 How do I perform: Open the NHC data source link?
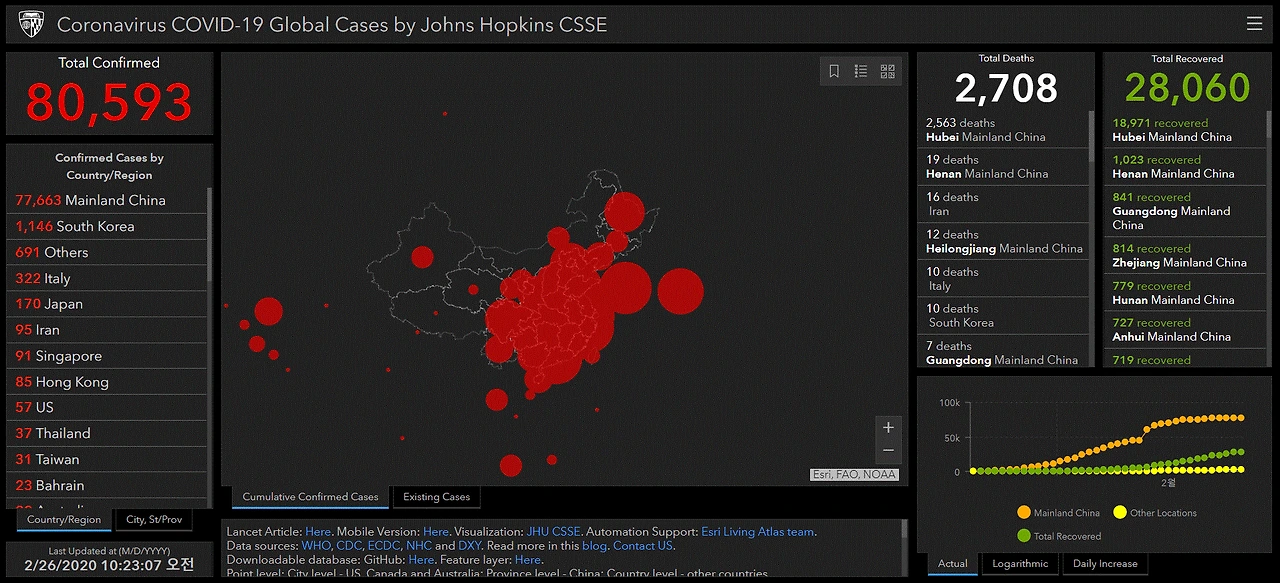pos(419,546)
